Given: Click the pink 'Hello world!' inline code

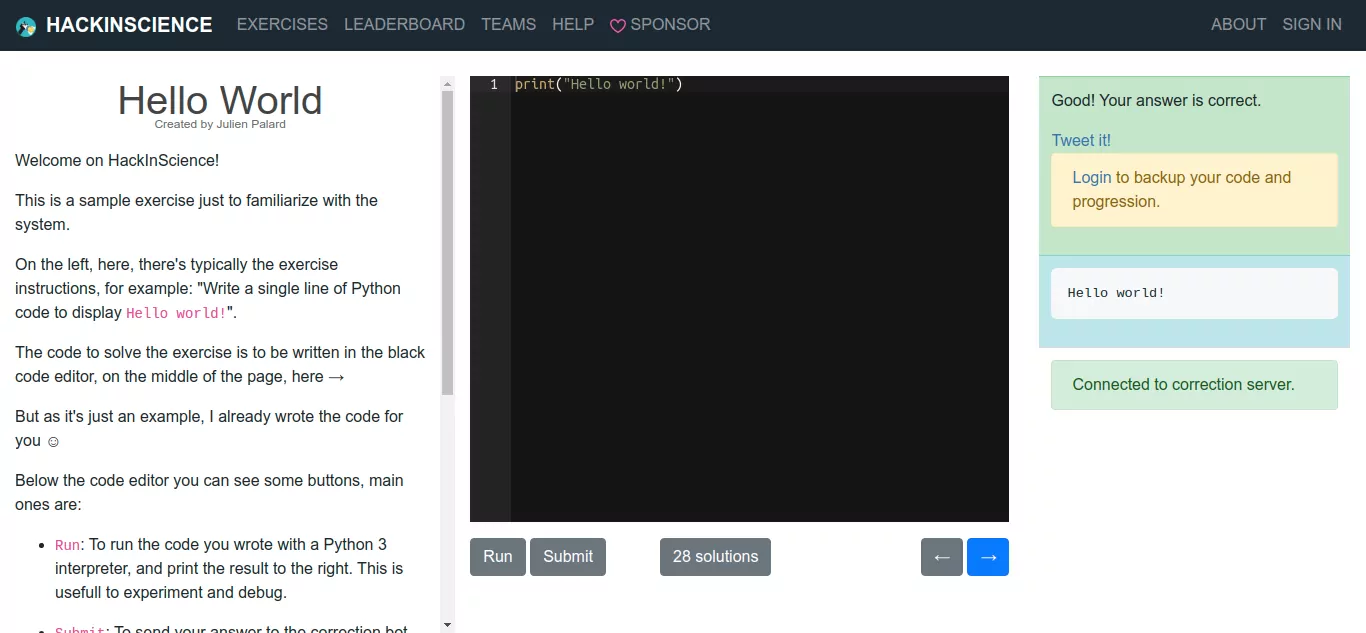Looking at the screenshot, I should click(x=176, y=314).
